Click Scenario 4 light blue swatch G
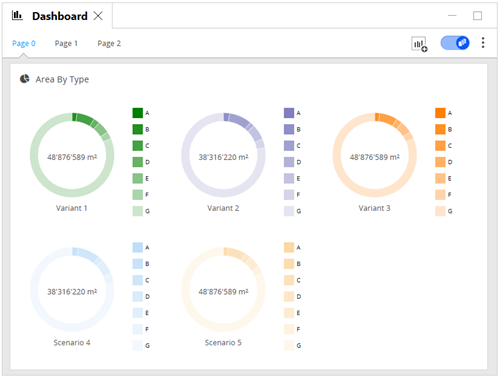The image size is (500, 378). pos(138,345)
